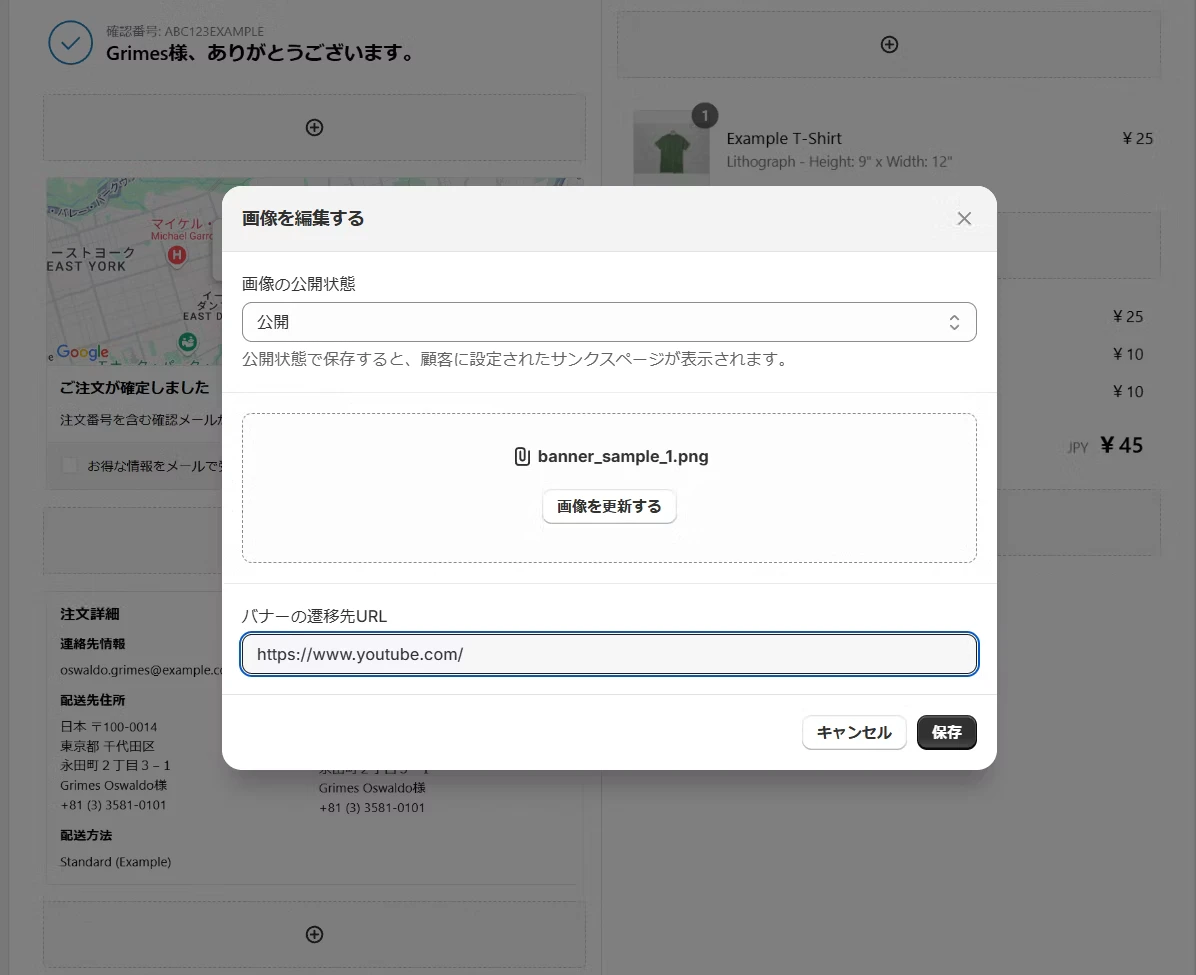Click the banner_sample_1.png file name
This screenshot has width=1196, height=975.
623,456
